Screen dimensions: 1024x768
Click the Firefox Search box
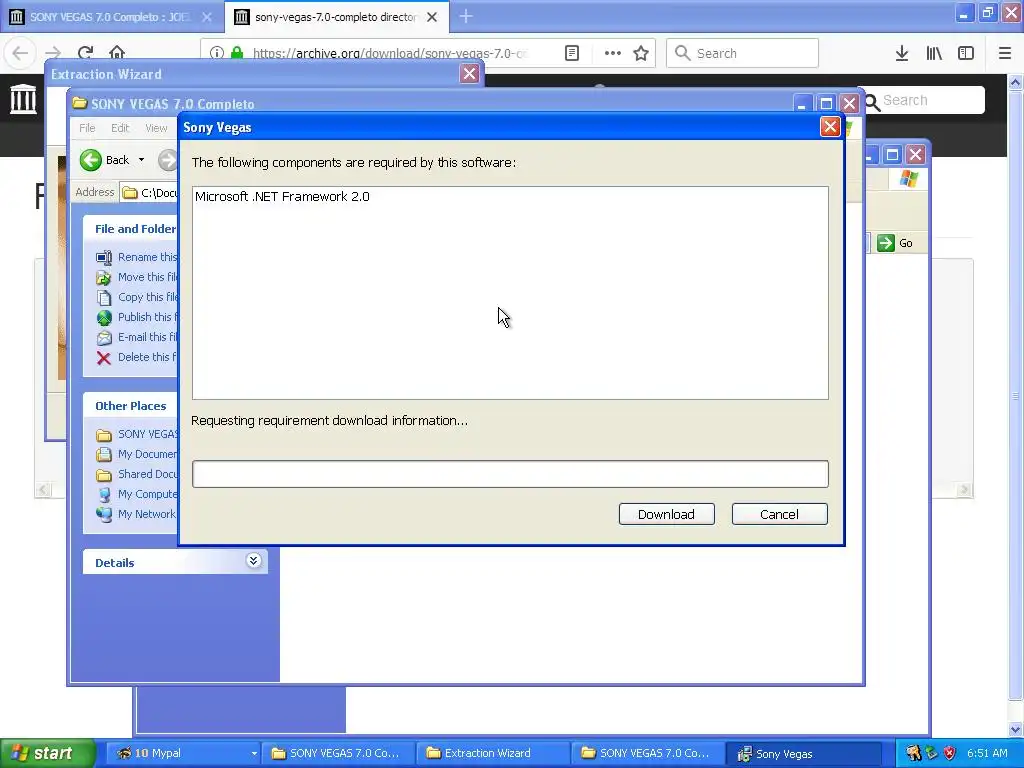coord(743,53)
